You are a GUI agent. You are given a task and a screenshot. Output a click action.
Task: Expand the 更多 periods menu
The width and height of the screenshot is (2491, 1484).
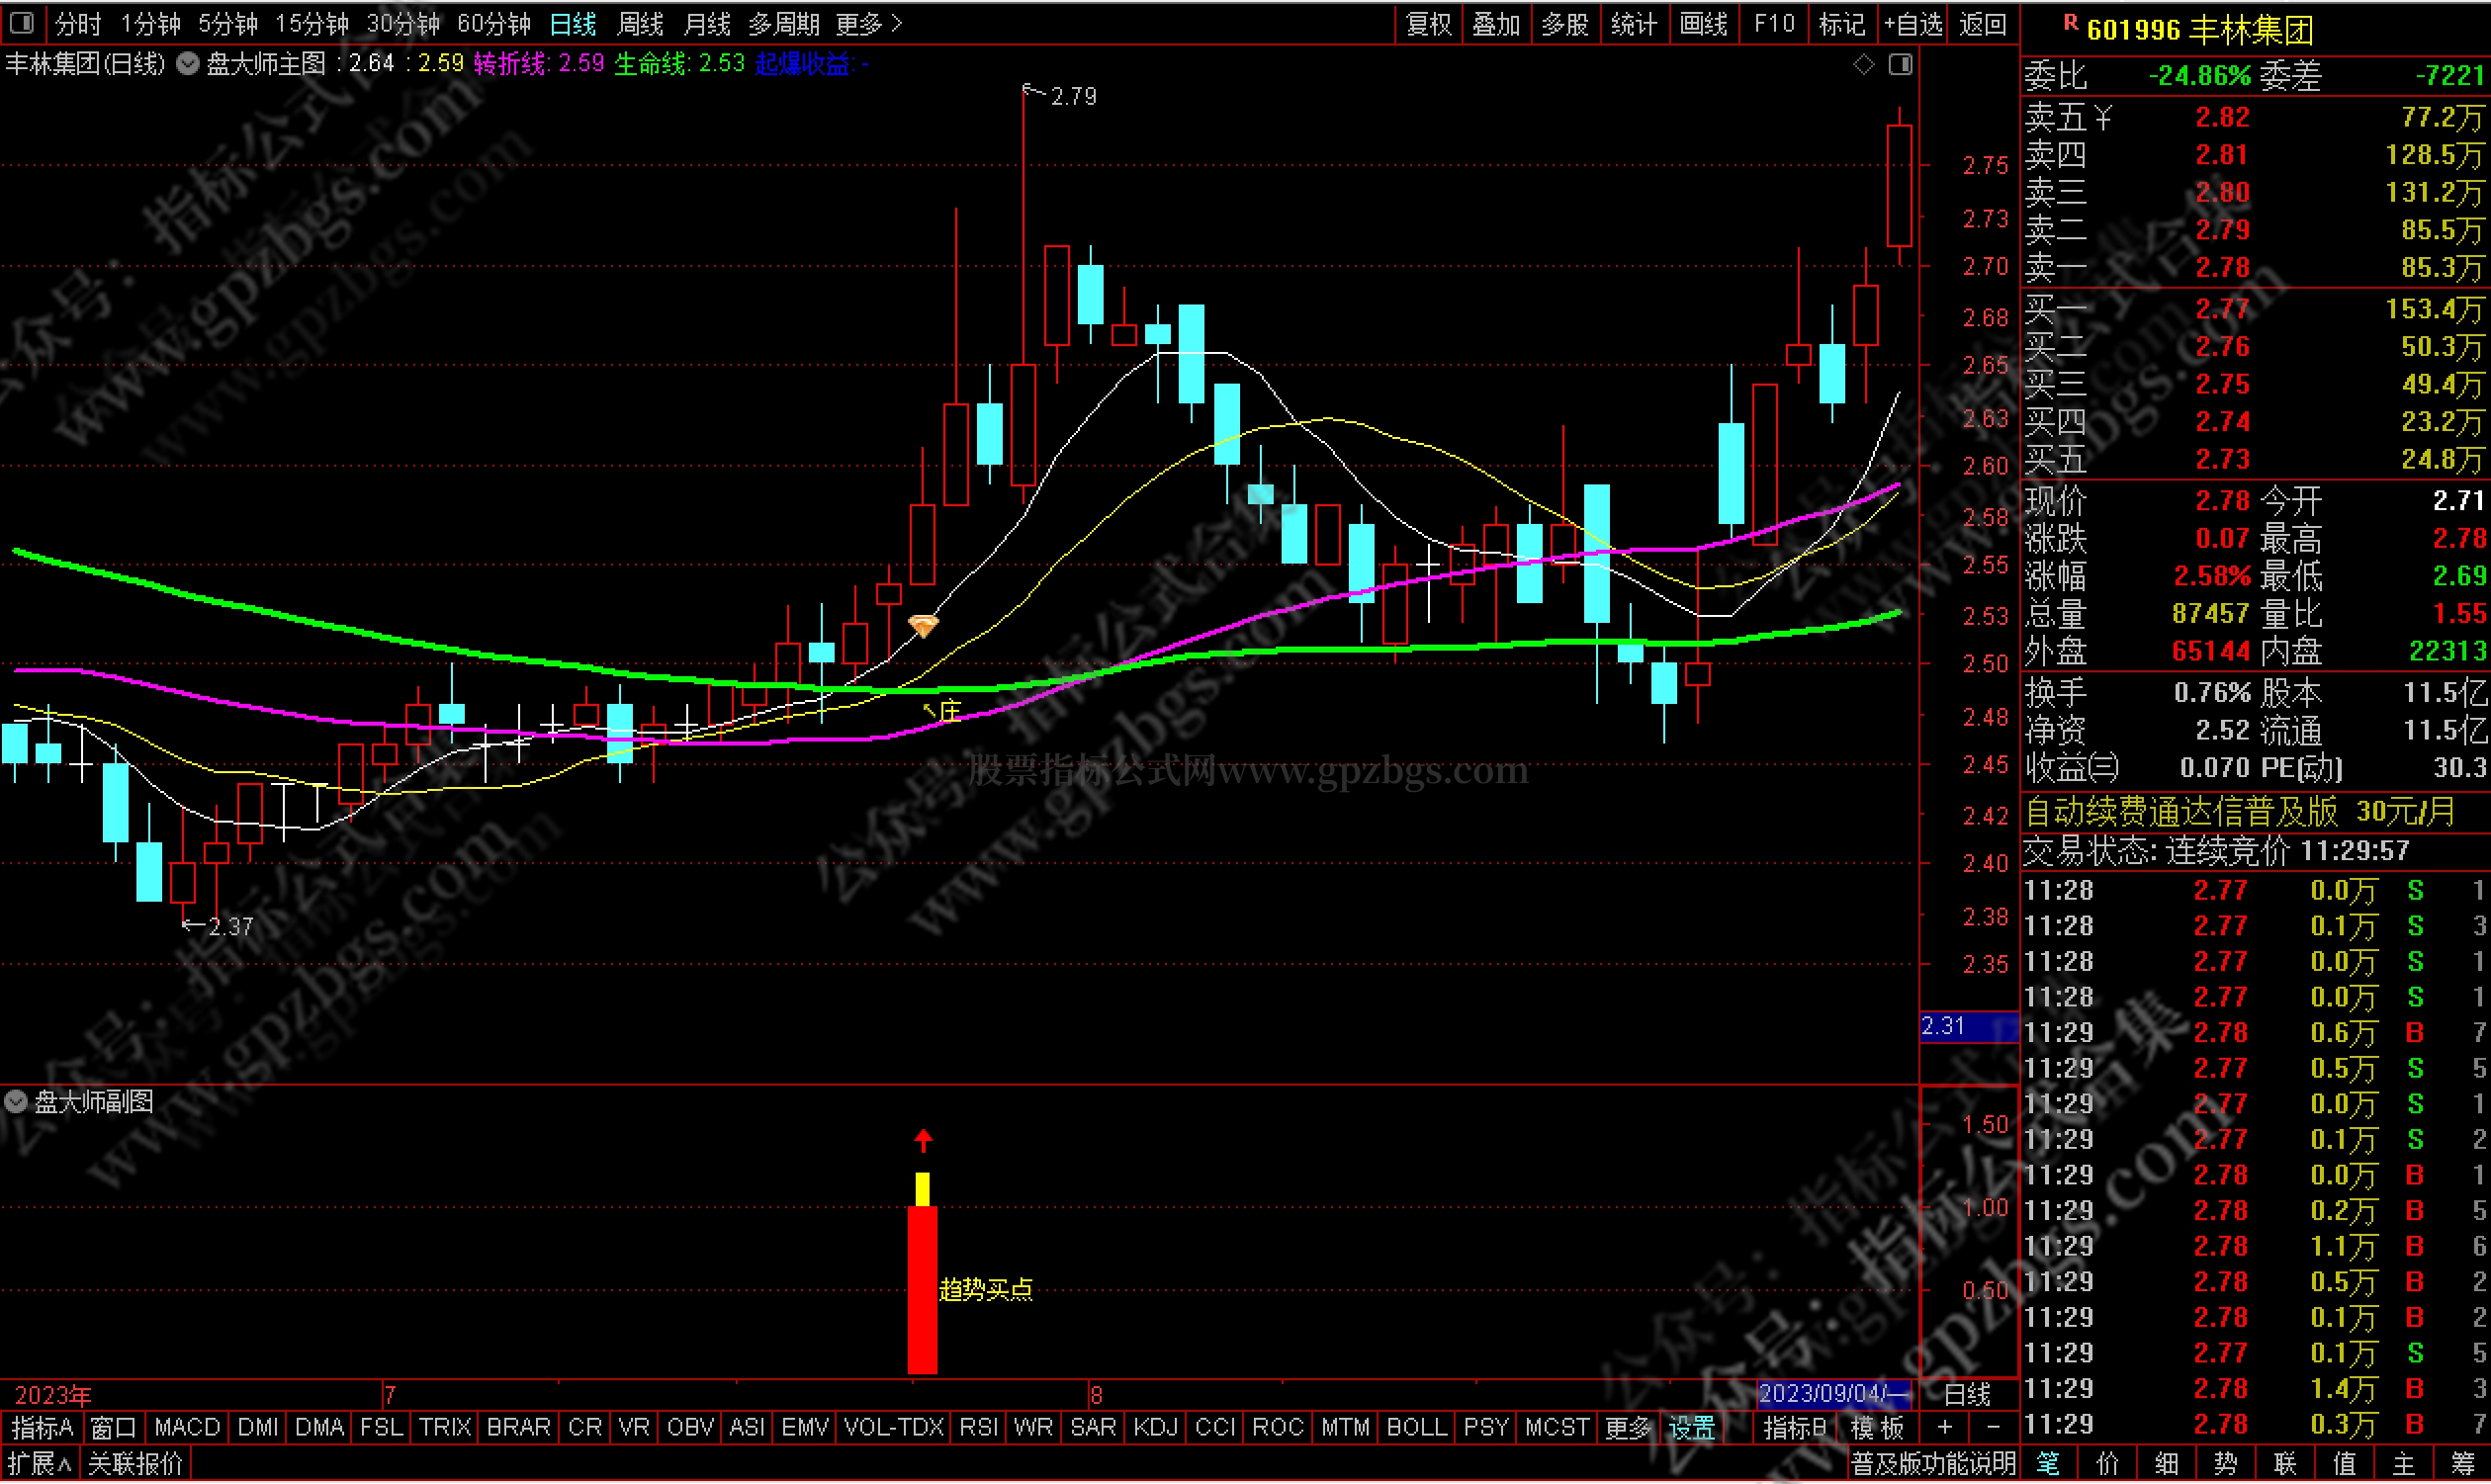(x=868, y=24)
